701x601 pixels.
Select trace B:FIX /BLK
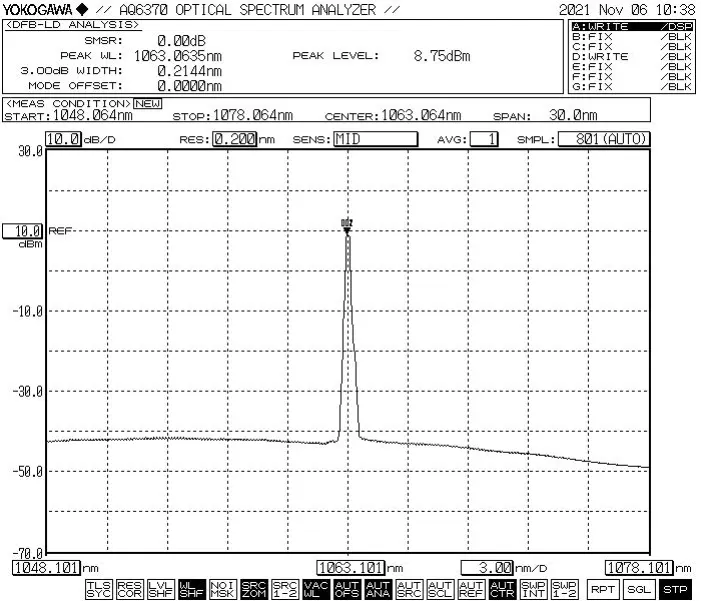coord(632,37)
